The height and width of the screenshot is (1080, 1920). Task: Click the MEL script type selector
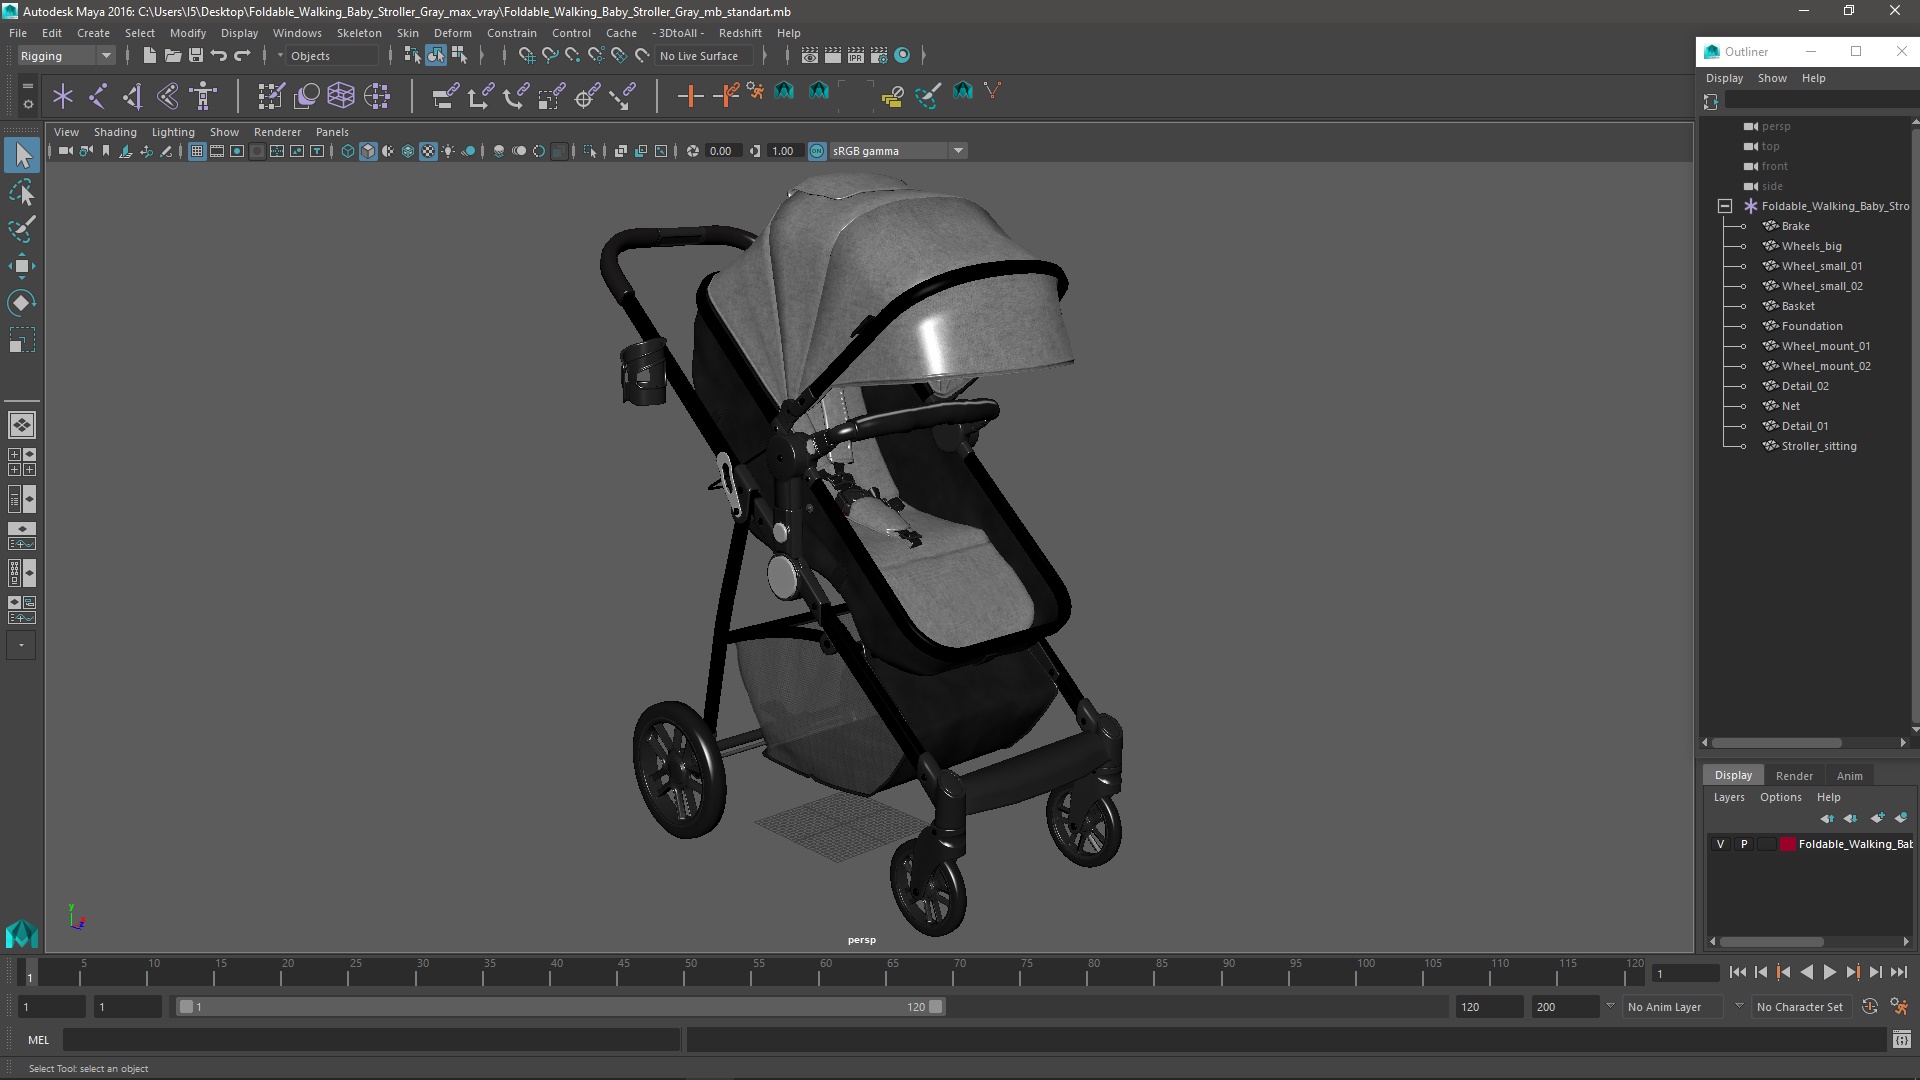pos(38,1040)
